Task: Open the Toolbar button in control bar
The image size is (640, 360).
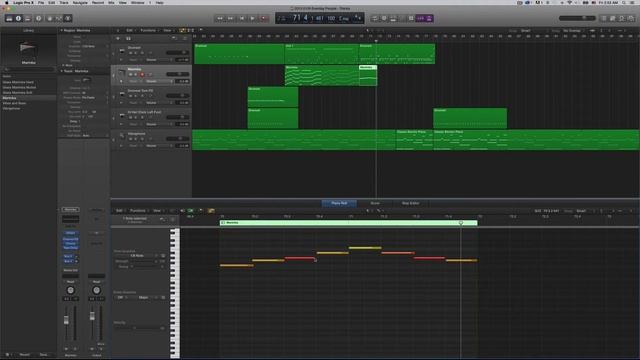Action: click(x=28, y=18)
